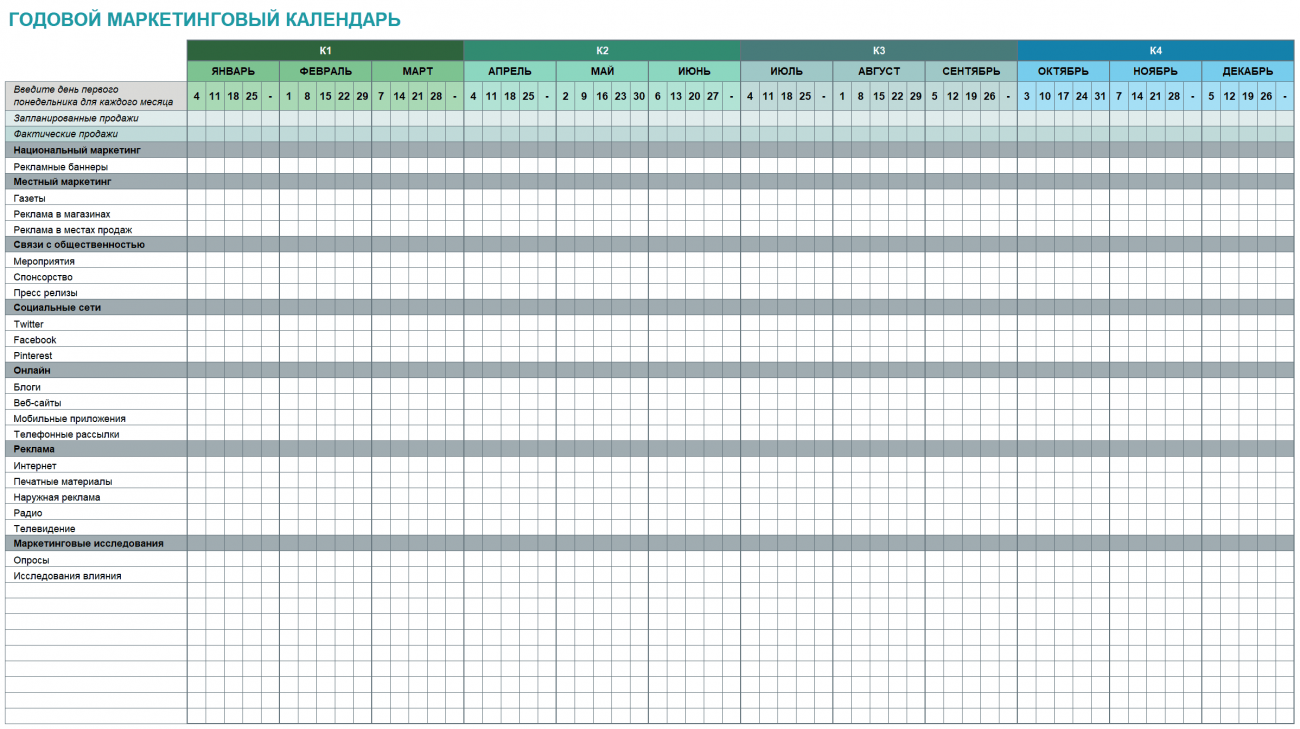This screenshot has height=729, width=1300.
Task: Click date 6 under ИЮНЬ
Action: (658, 96)
